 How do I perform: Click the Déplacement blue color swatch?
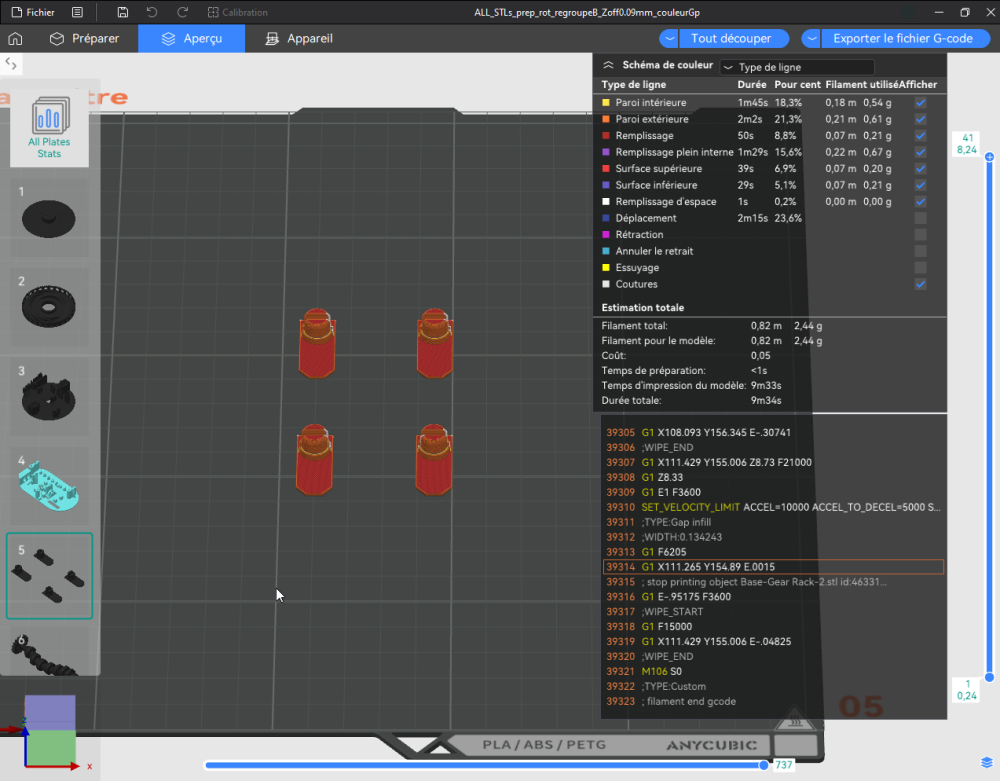[606, 218]
